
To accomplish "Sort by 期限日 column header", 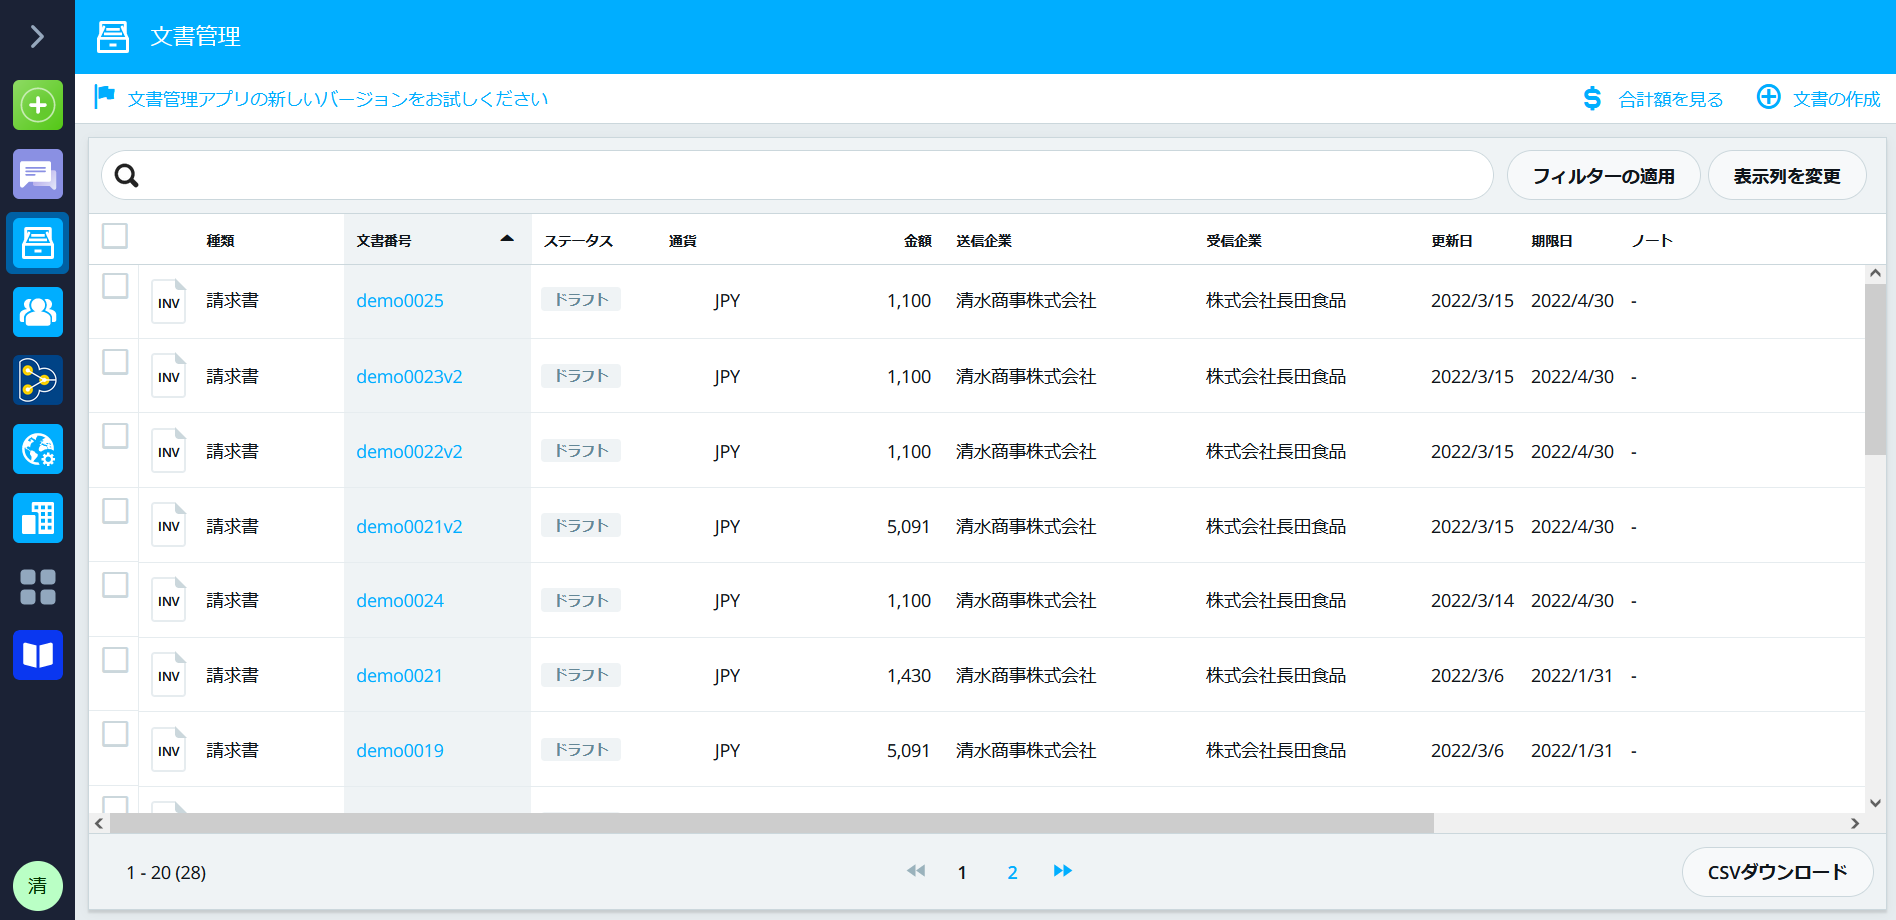I will pyautogui.click(x=1551, y=241).
